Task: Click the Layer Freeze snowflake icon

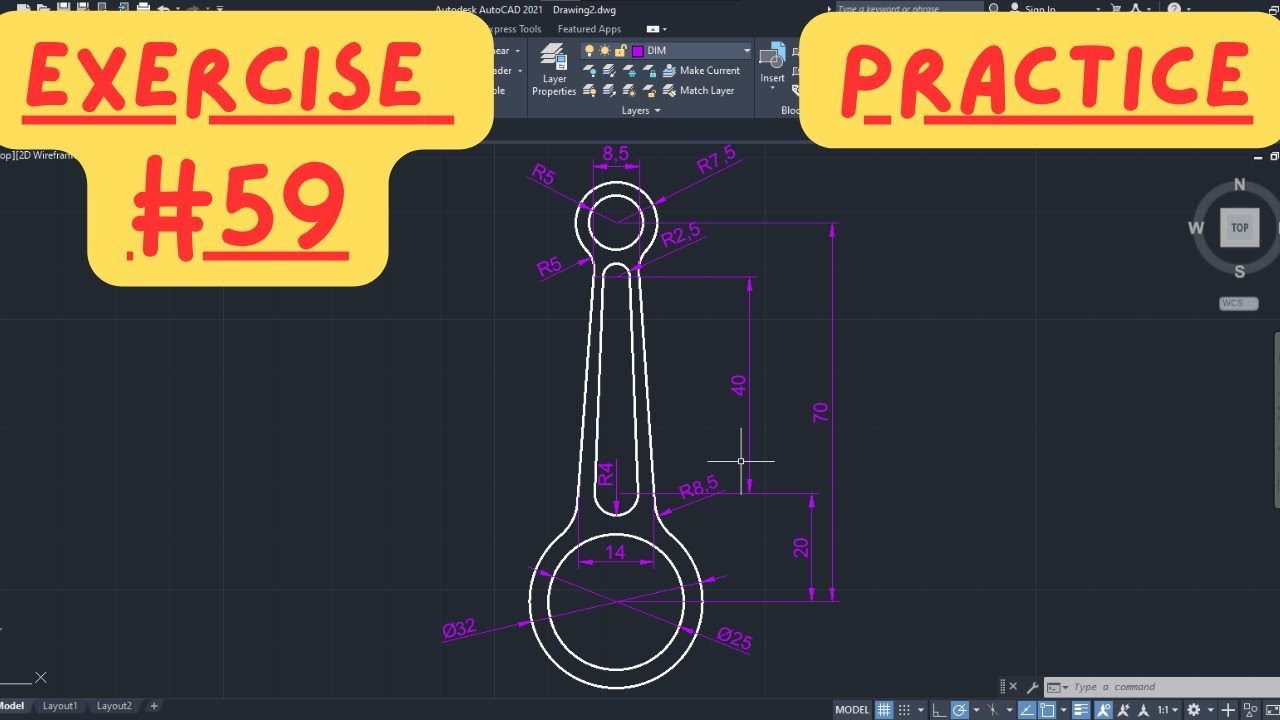Action: point(630,71)
